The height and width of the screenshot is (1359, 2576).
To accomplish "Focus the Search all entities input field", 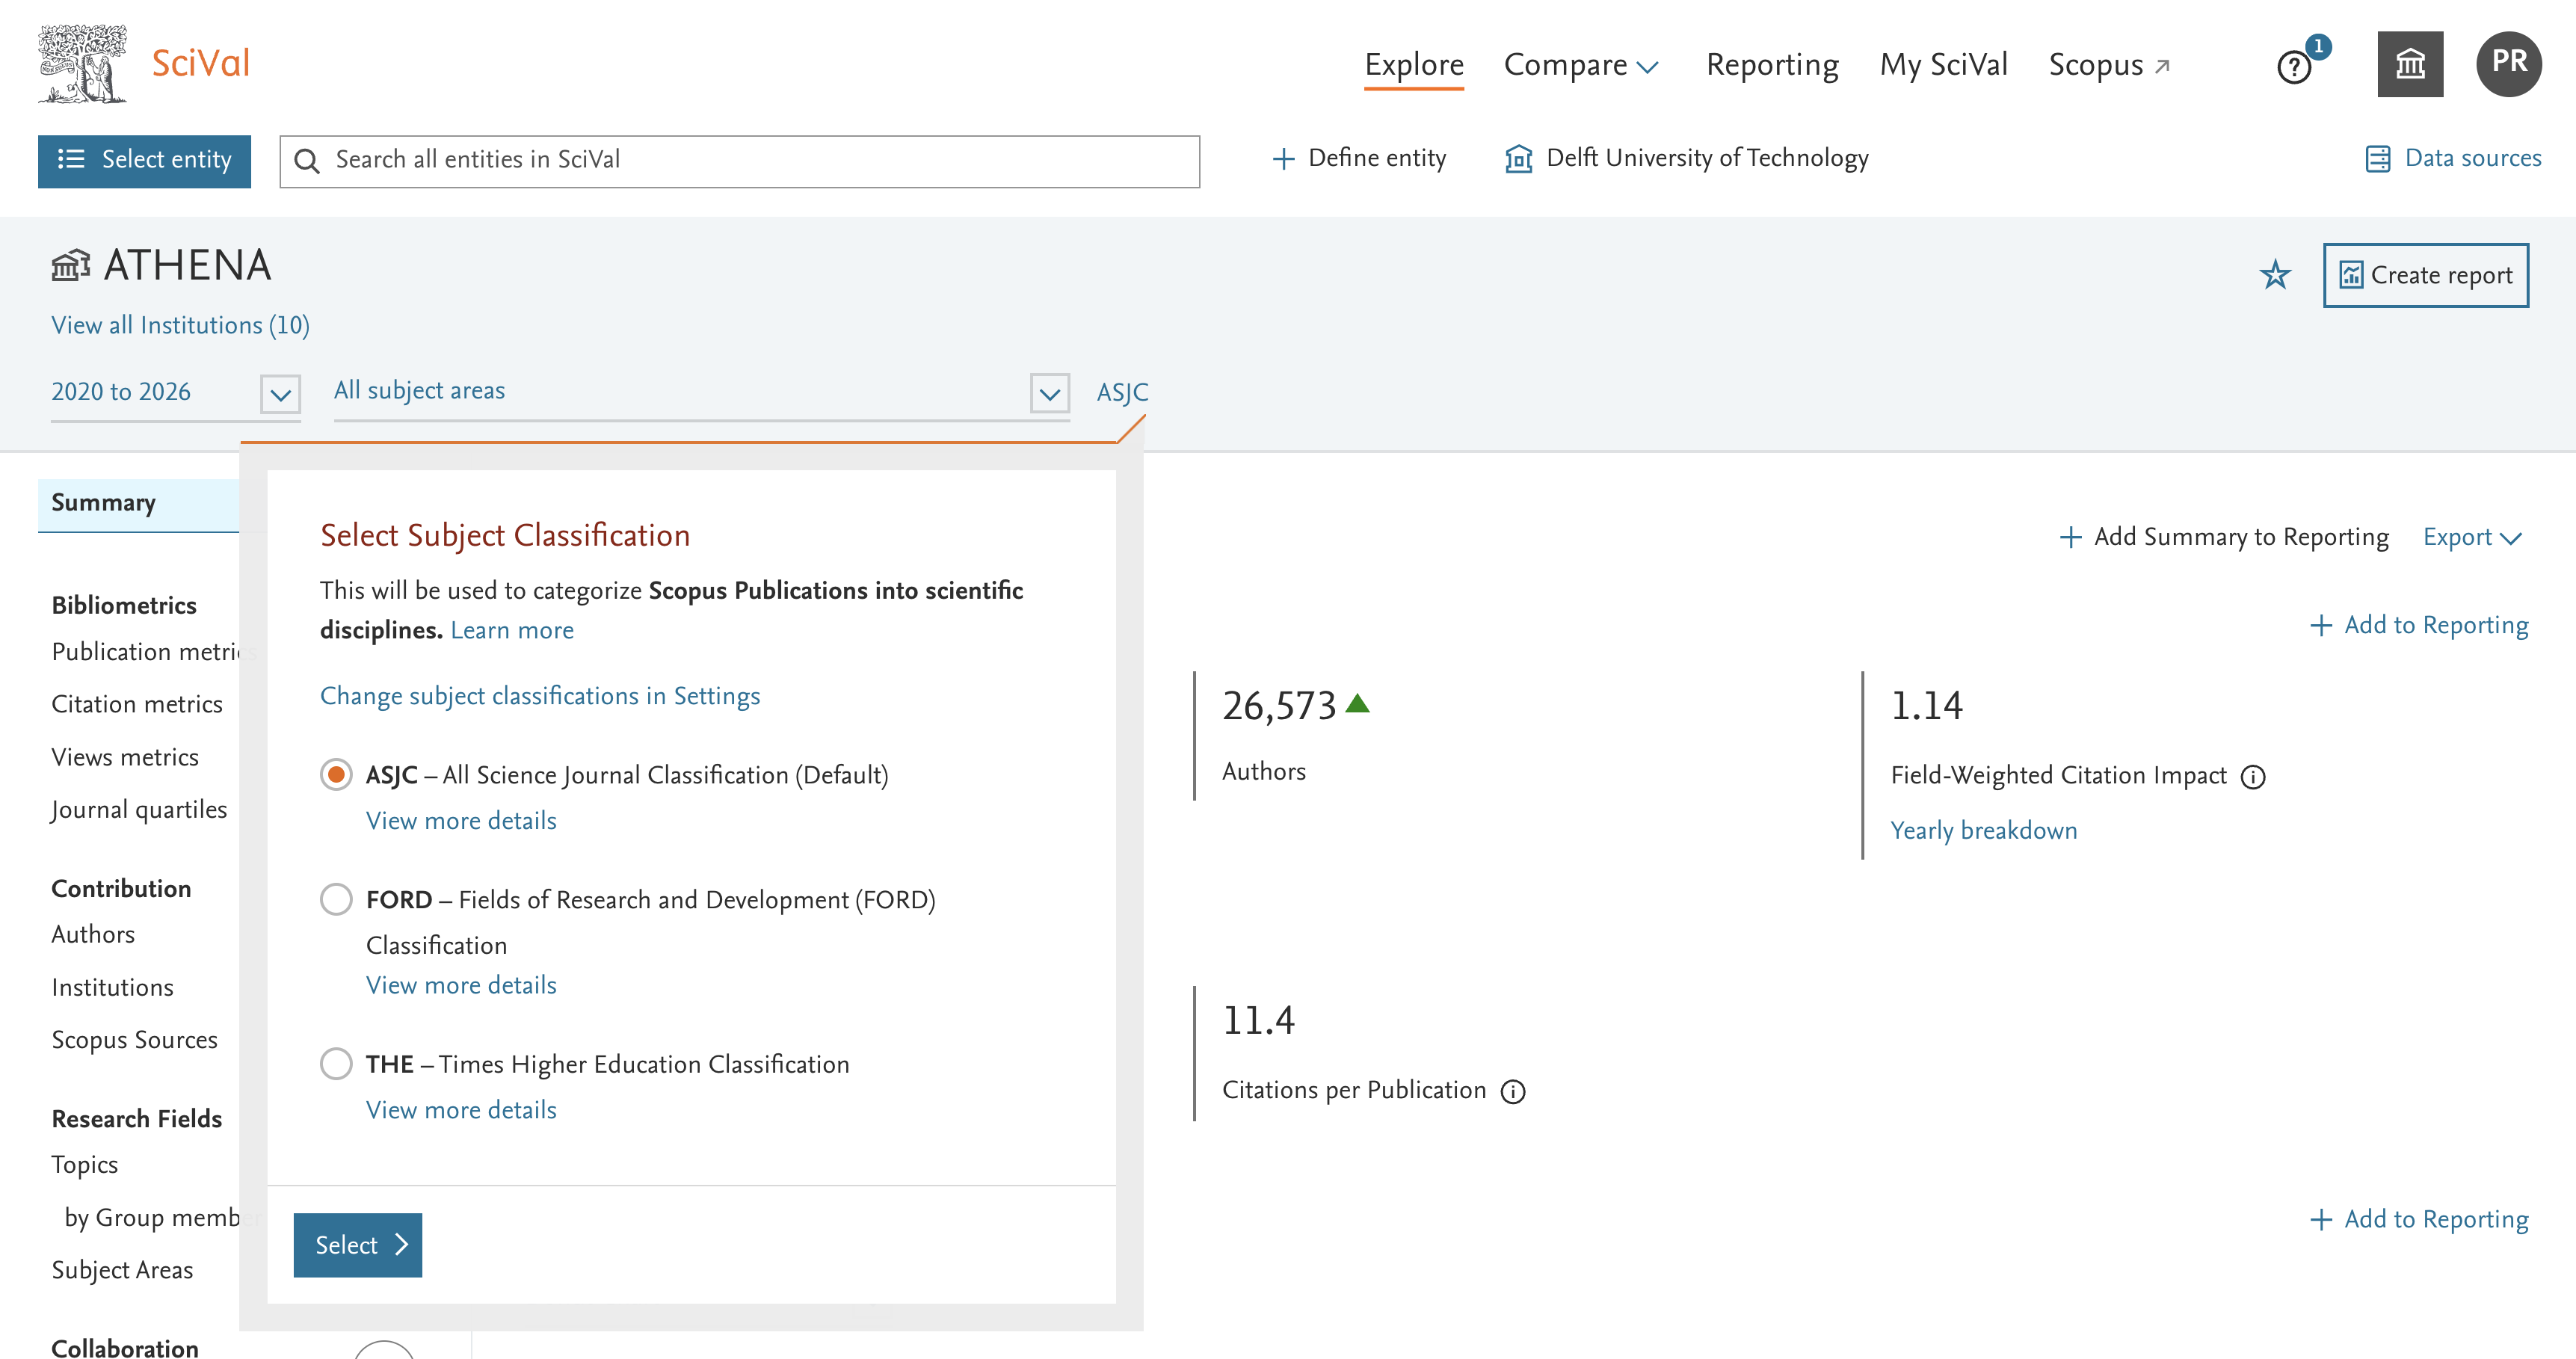I will [739, 161].
